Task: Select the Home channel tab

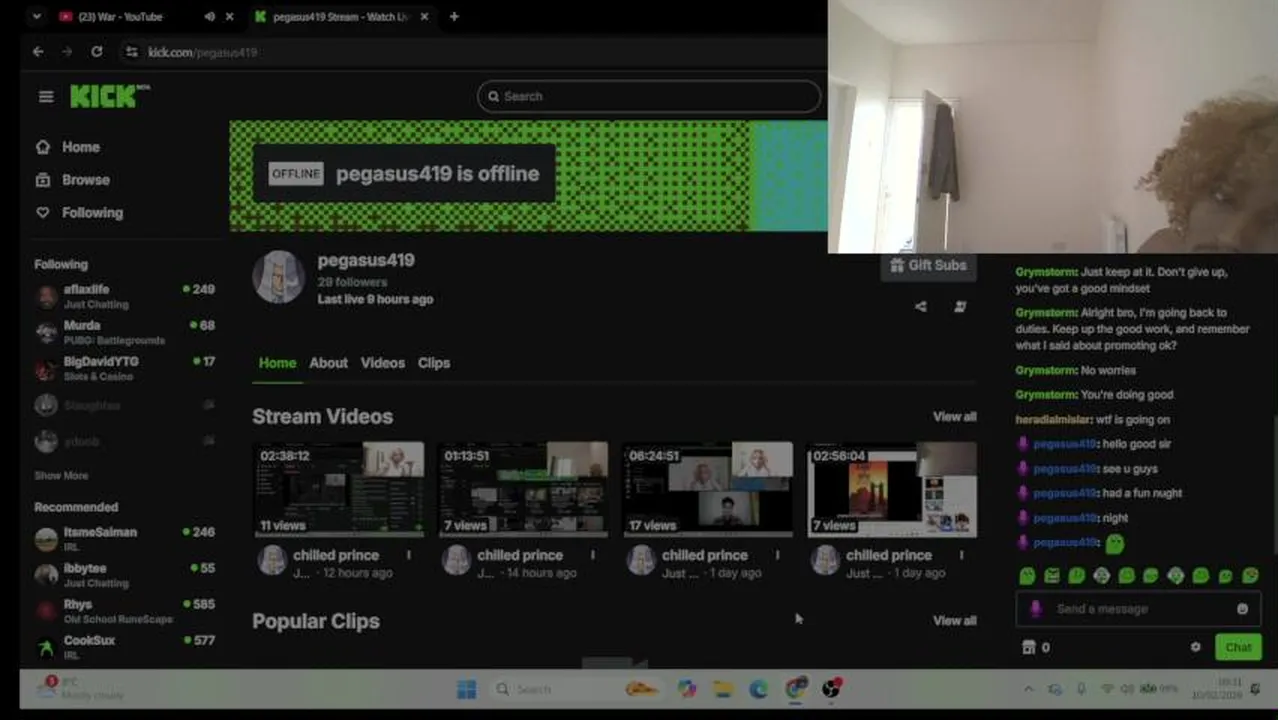Action: click(x=277, y=363)
